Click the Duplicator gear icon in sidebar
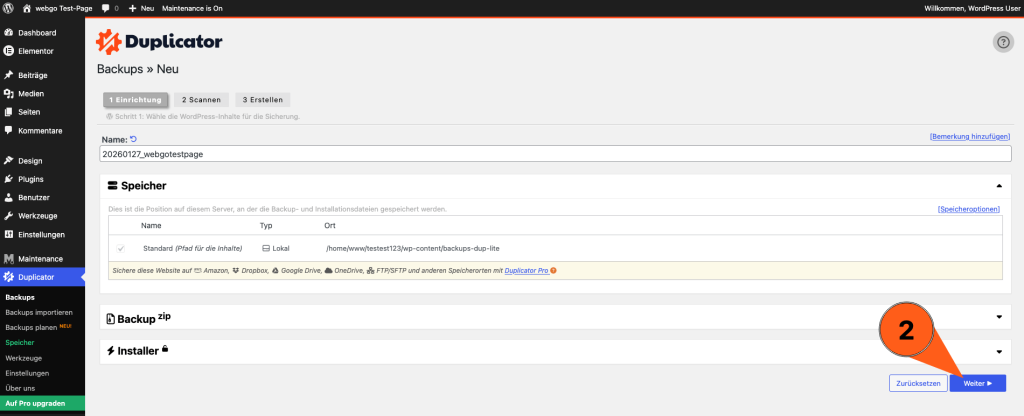1024x416 pixels. click(9, 277)
